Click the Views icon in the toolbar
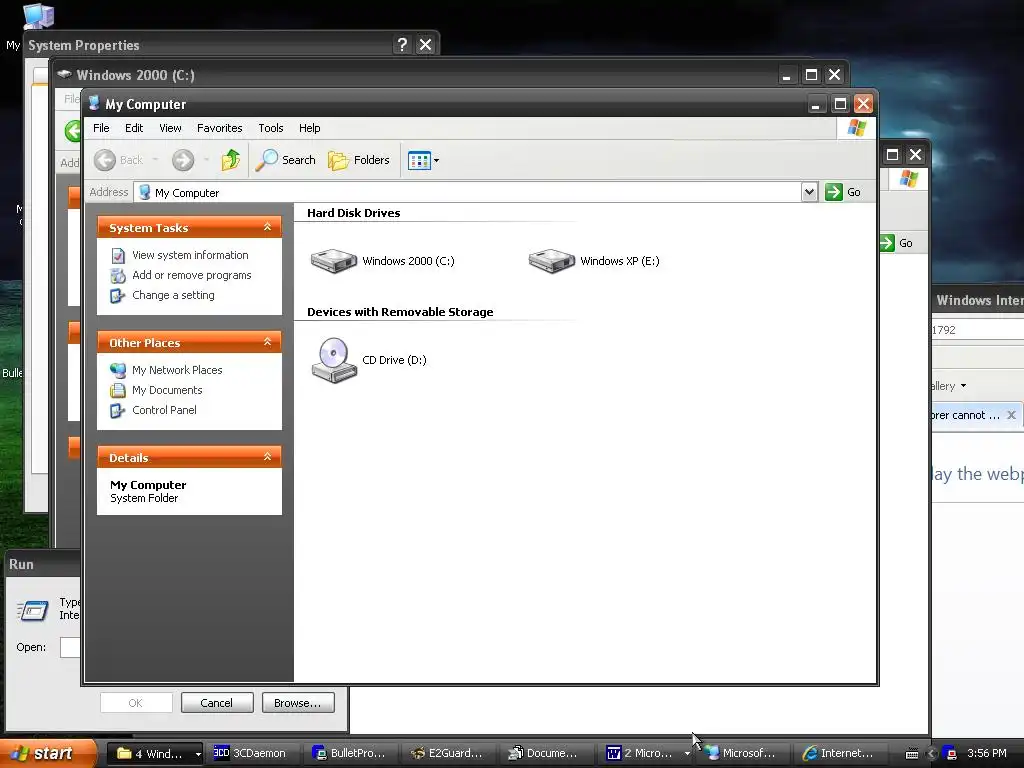The image size is (1024, 768). pyautogui.click(x=419, y=160)
